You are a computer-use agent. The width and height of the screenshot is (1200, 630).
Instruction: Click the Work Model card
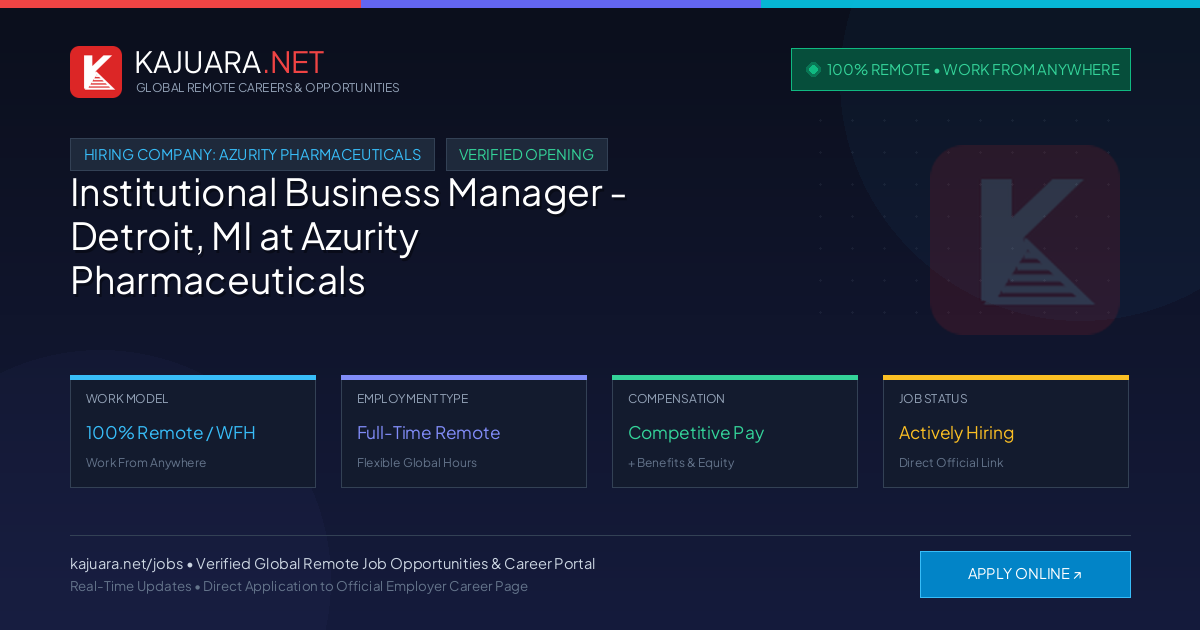point(193,432)
